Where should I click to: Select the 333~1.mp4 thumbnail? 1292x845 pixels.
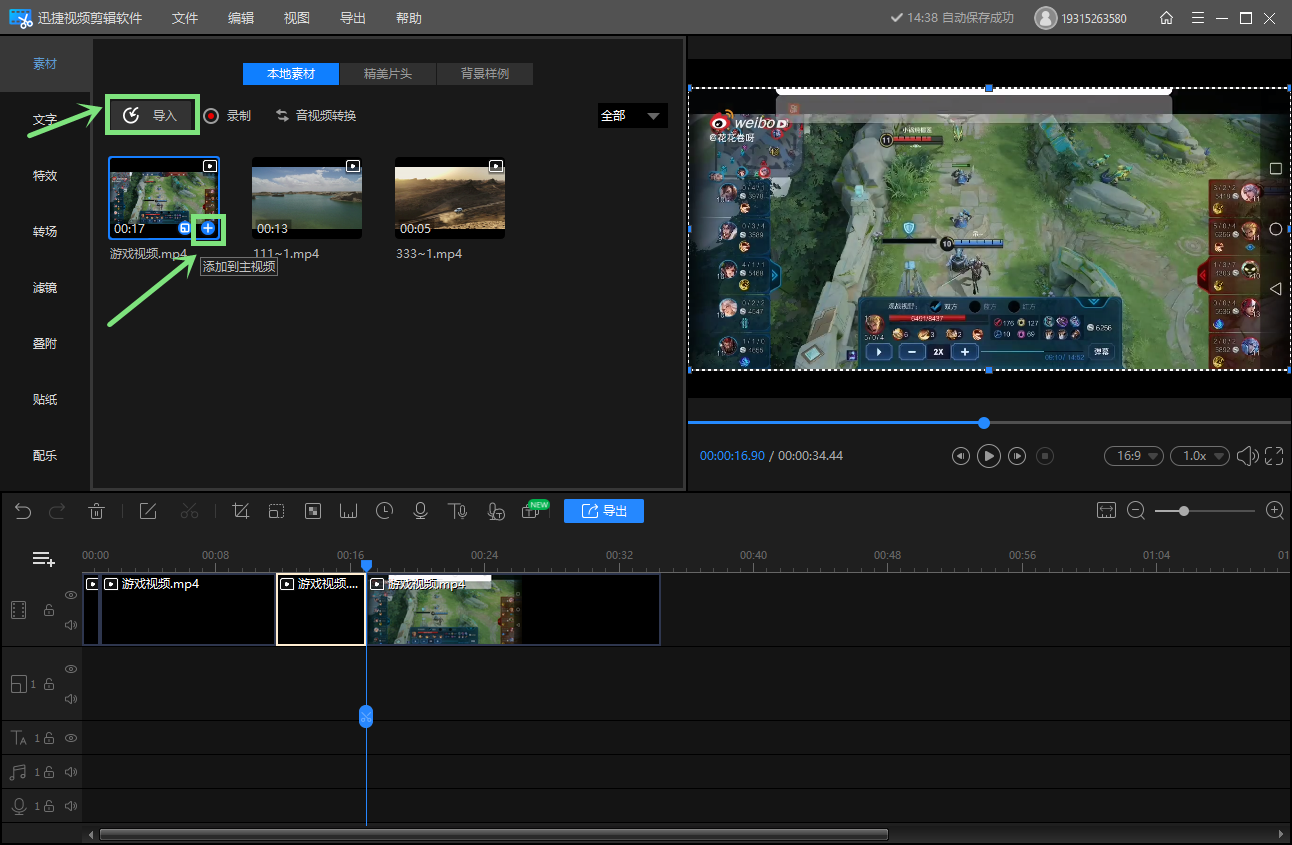tap(450, 198)
